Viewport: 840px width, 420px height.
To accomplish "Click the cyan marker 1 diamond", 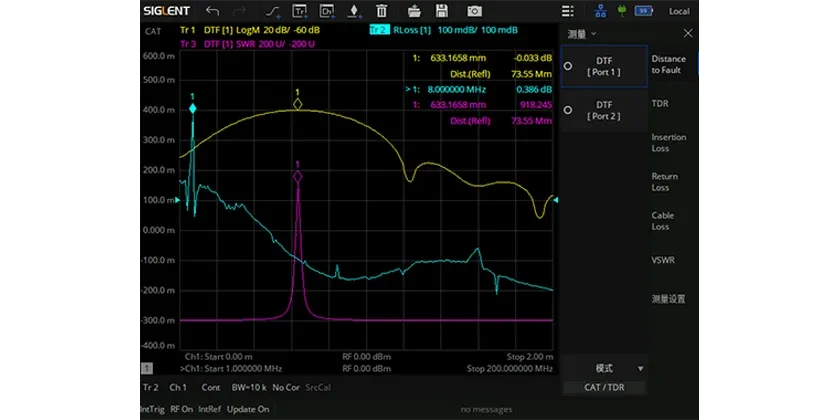I will pyautogui.click(x=192, y=109).
